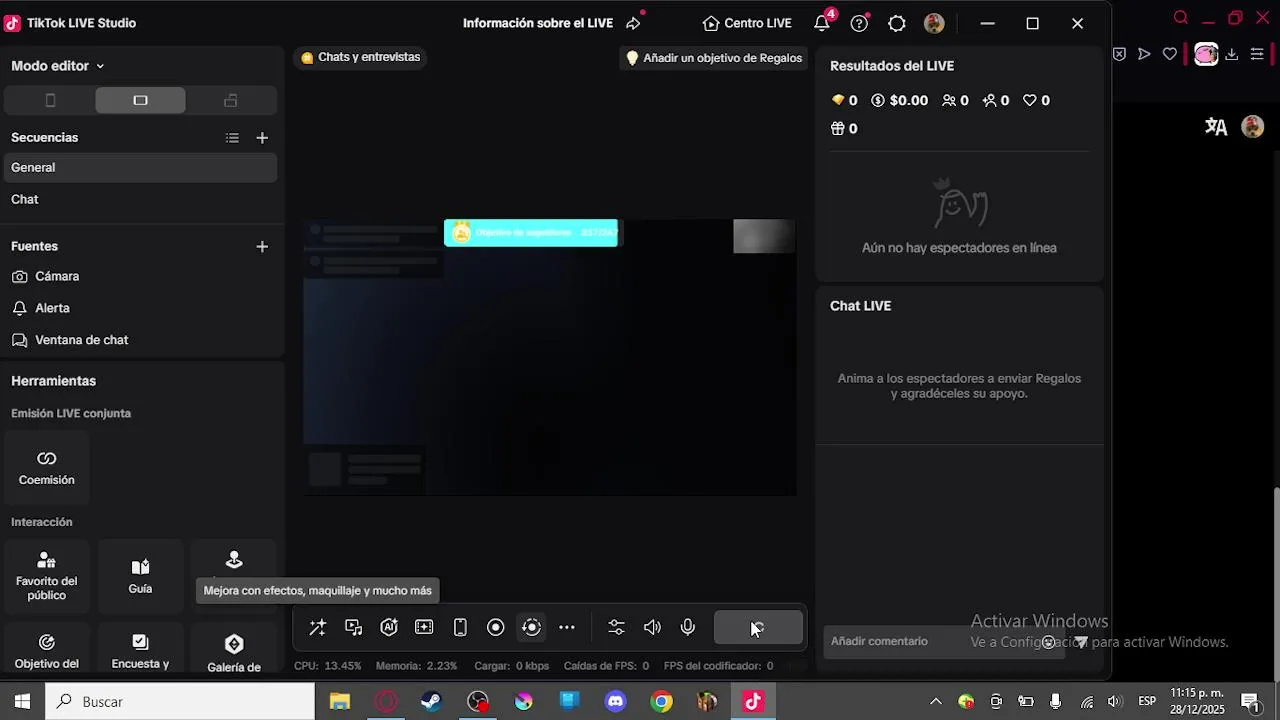Switch to dual-screen layout mode
This screenshot has width=1280, height=720.
point(231,100)
